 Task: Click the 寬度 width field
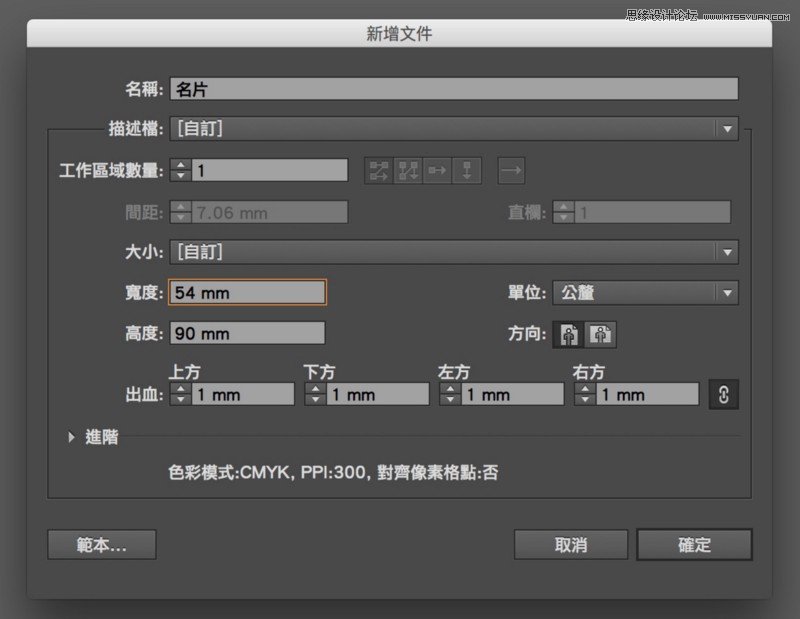coord(247,293)
